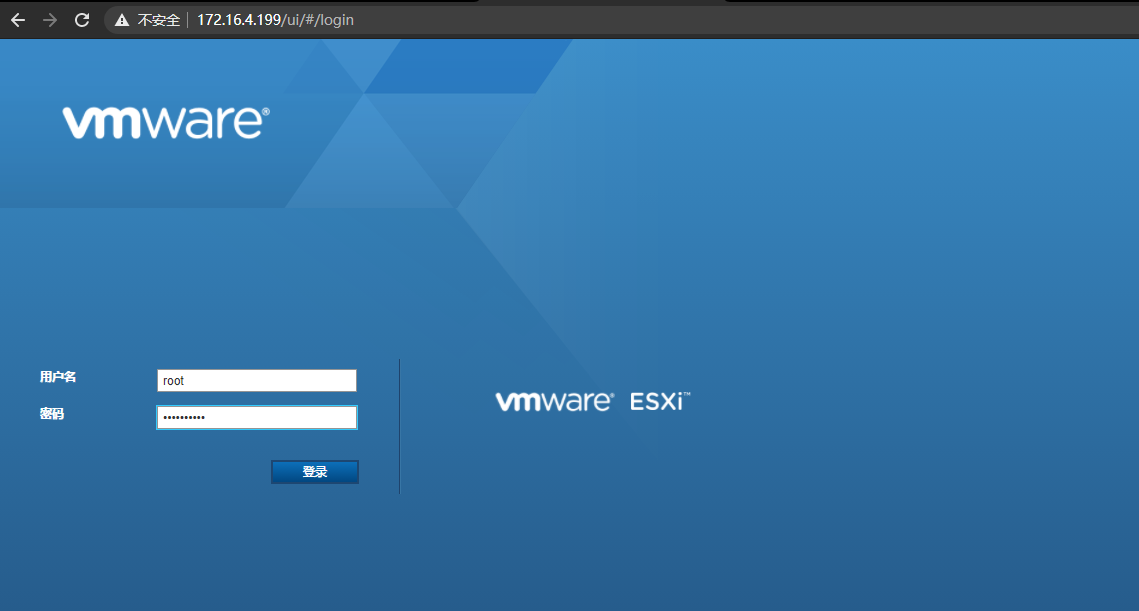Click the 不安全 security warning text

[158, 20]
